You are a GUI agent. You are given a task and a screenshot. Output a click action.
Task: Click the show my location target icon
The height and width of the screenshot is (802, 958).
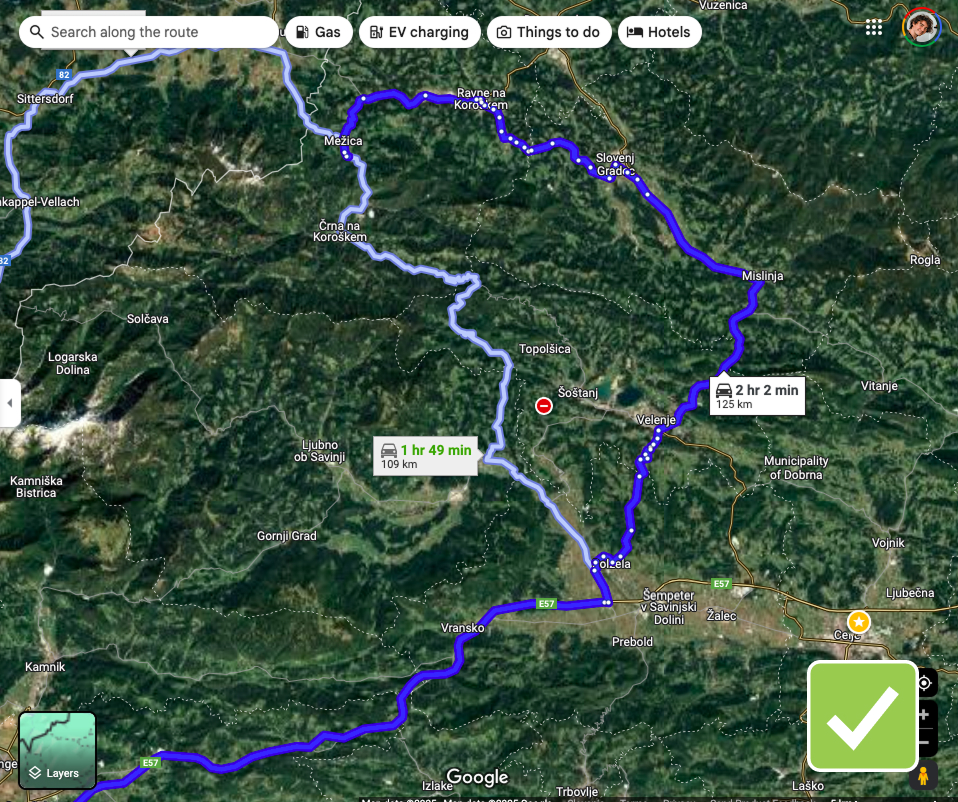[924, 682]
